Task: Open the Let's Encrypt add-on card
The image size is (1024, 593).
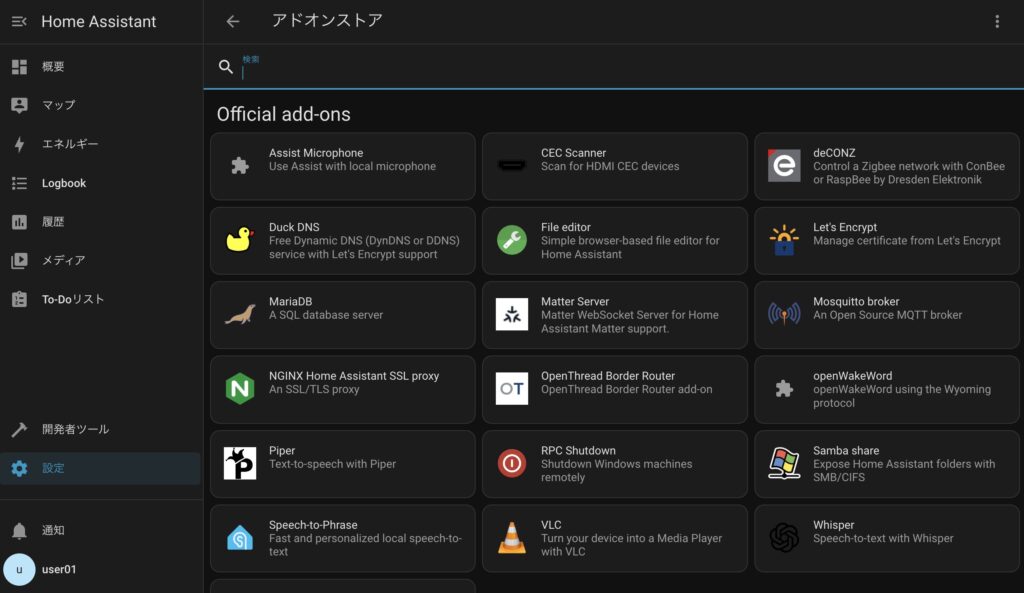Action: coord(886,240)
